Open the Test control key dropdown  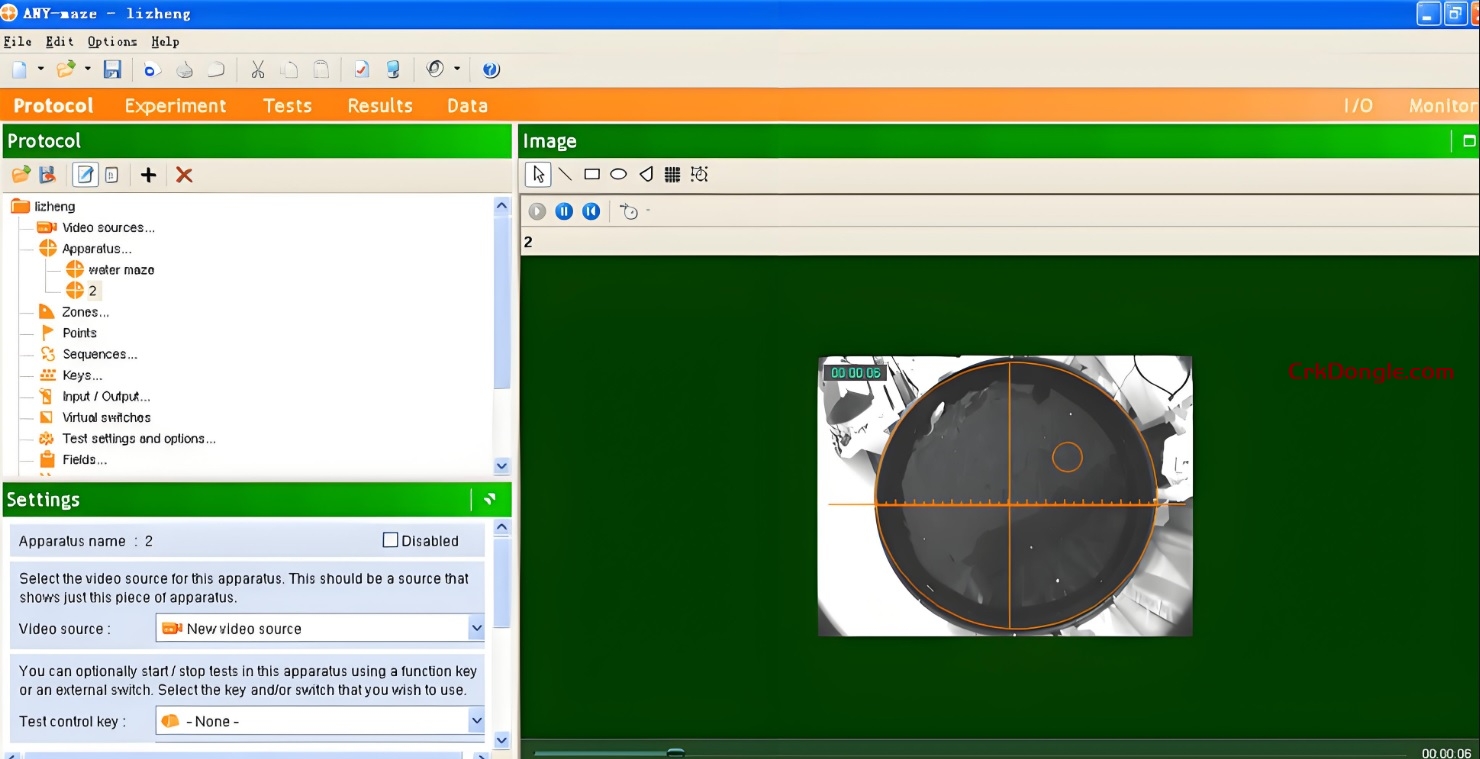coord(477,720)
